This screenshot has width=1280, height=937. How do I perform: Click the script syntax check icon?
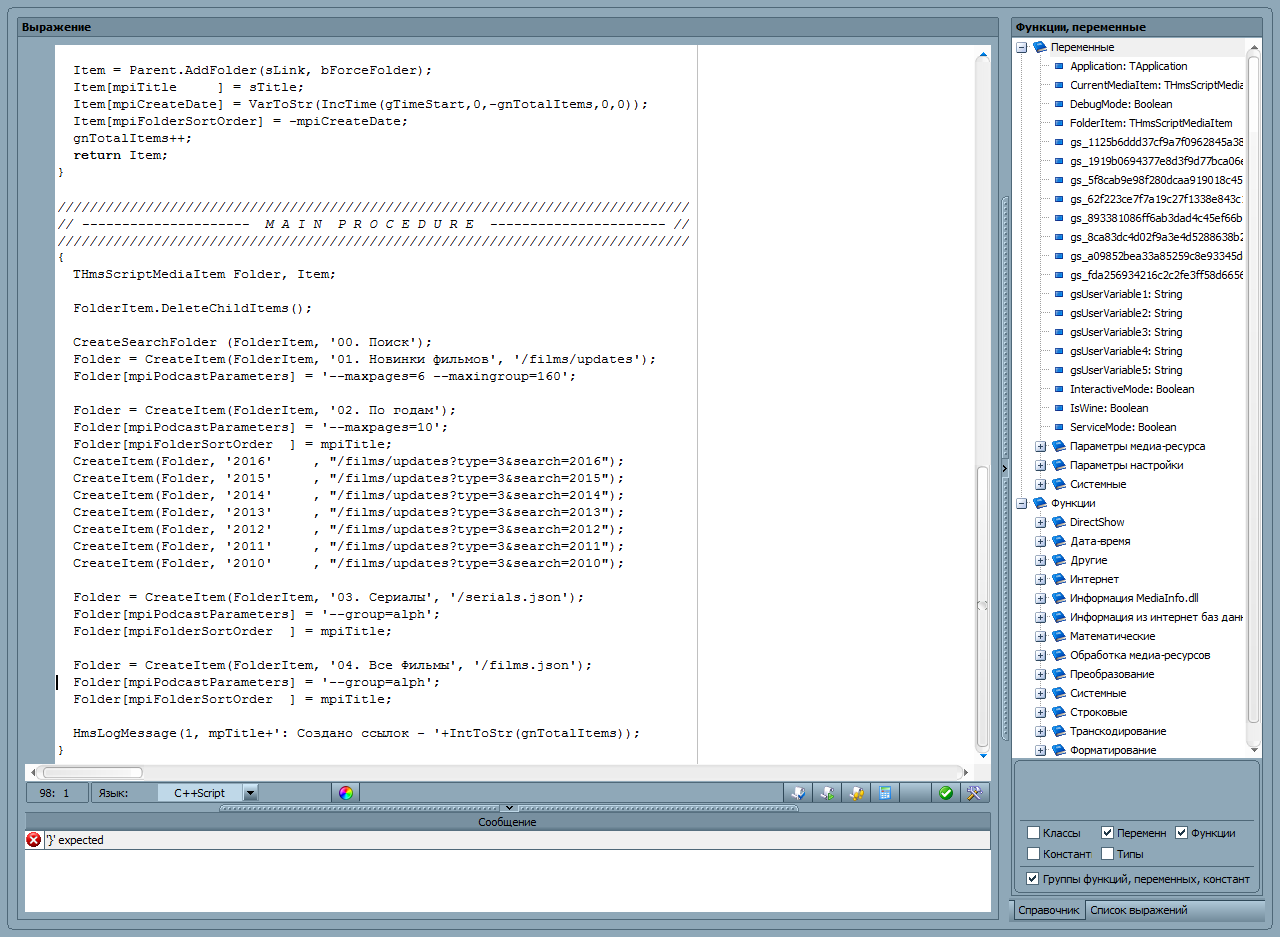click(x=799, y=793)
